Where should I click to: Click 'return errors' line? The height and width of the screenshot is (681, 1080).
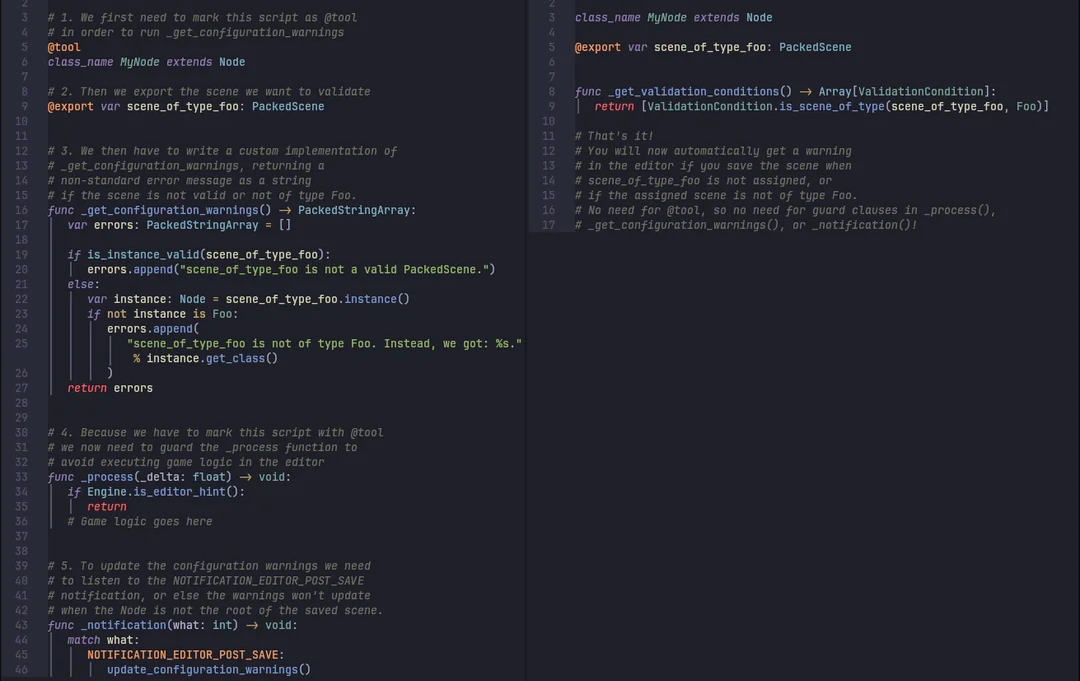pyautogui.click(x=110, y=388)
